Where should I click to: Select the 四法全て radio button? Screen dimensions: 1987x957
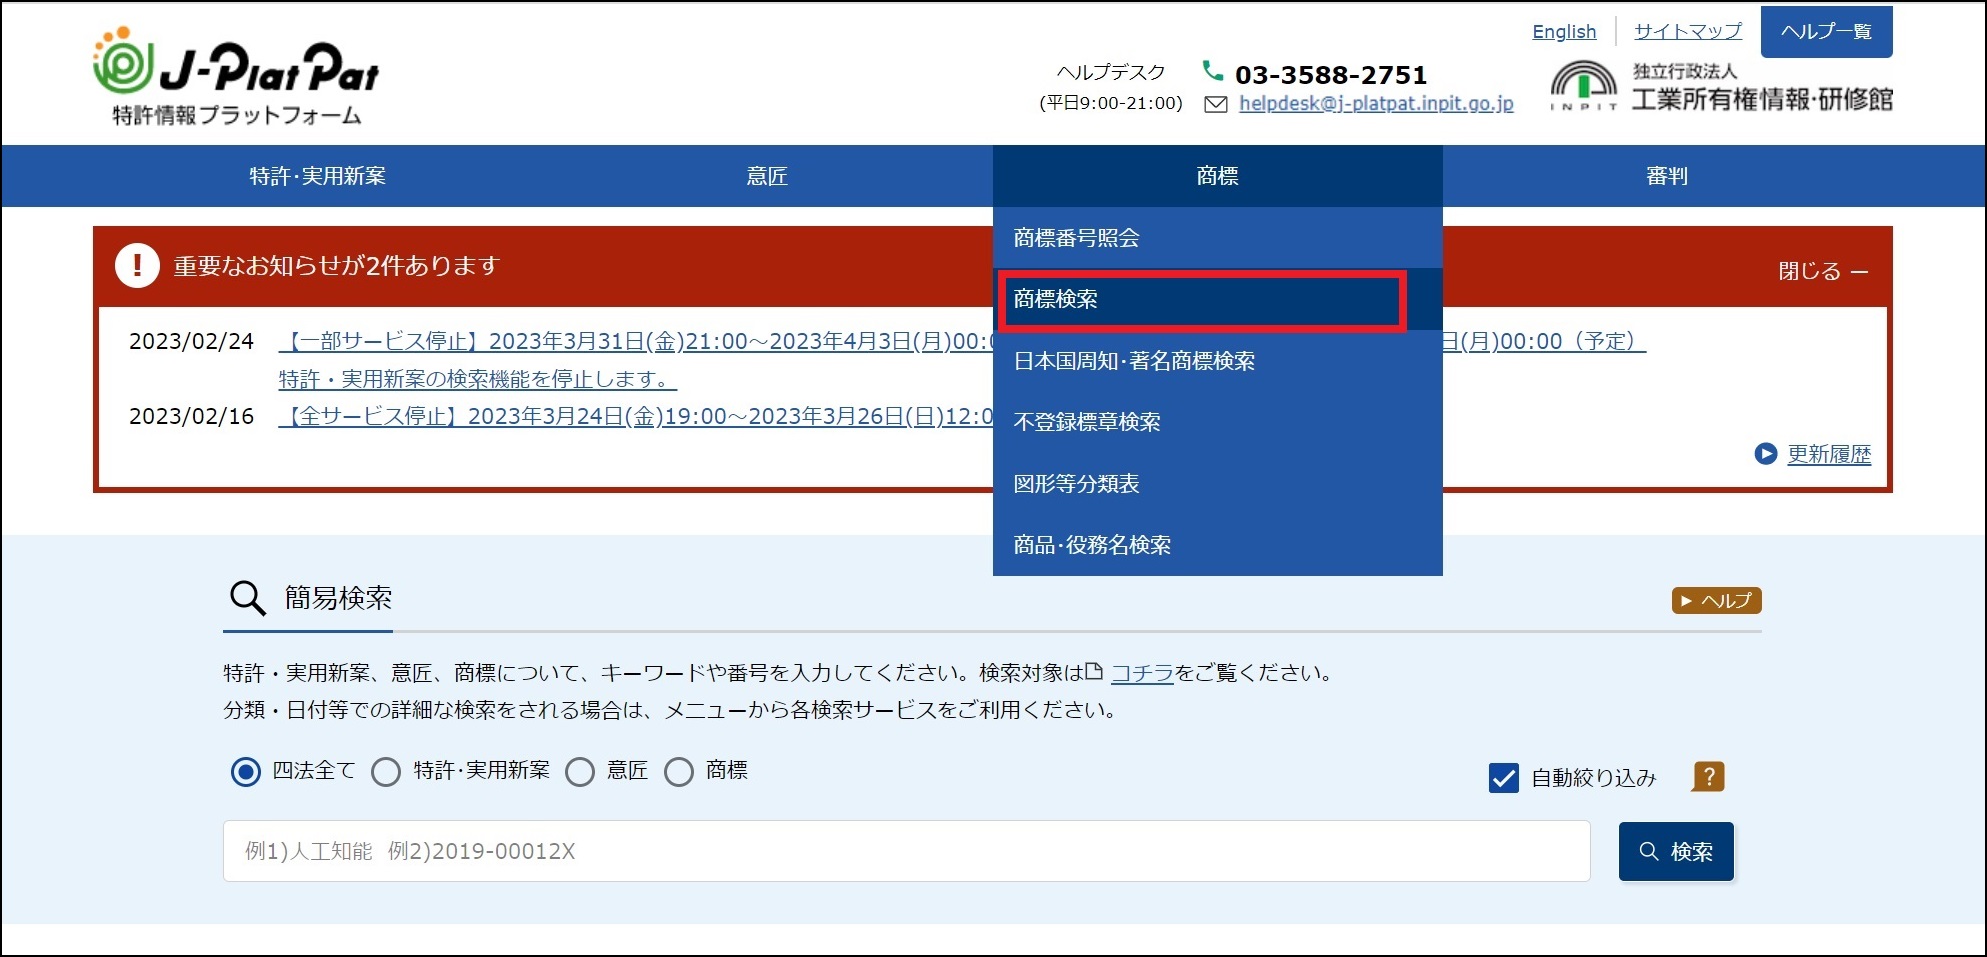[x=246, y=772]
